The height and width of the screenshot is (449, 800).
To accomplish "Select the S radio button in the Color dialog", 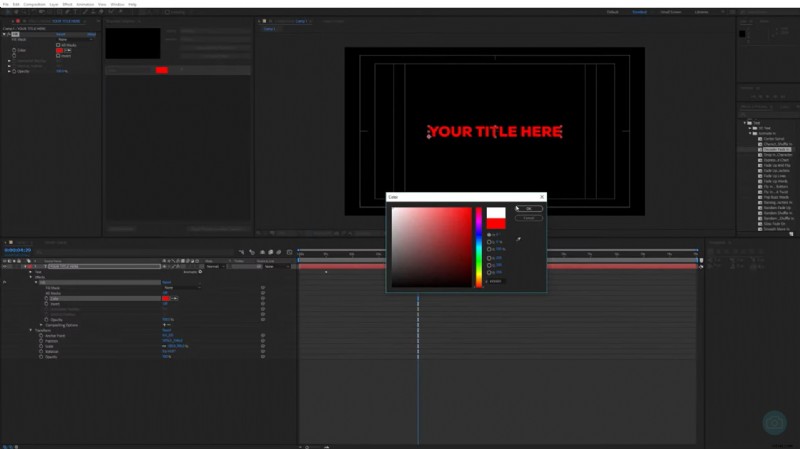I will (x=489, y=242).
